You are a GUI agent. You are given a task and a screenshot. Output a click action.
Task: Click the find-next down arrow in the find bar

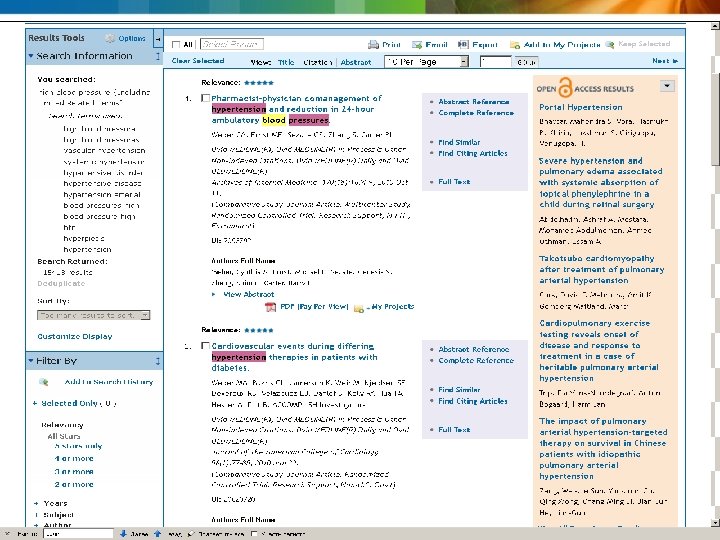(x=123, y=534)
